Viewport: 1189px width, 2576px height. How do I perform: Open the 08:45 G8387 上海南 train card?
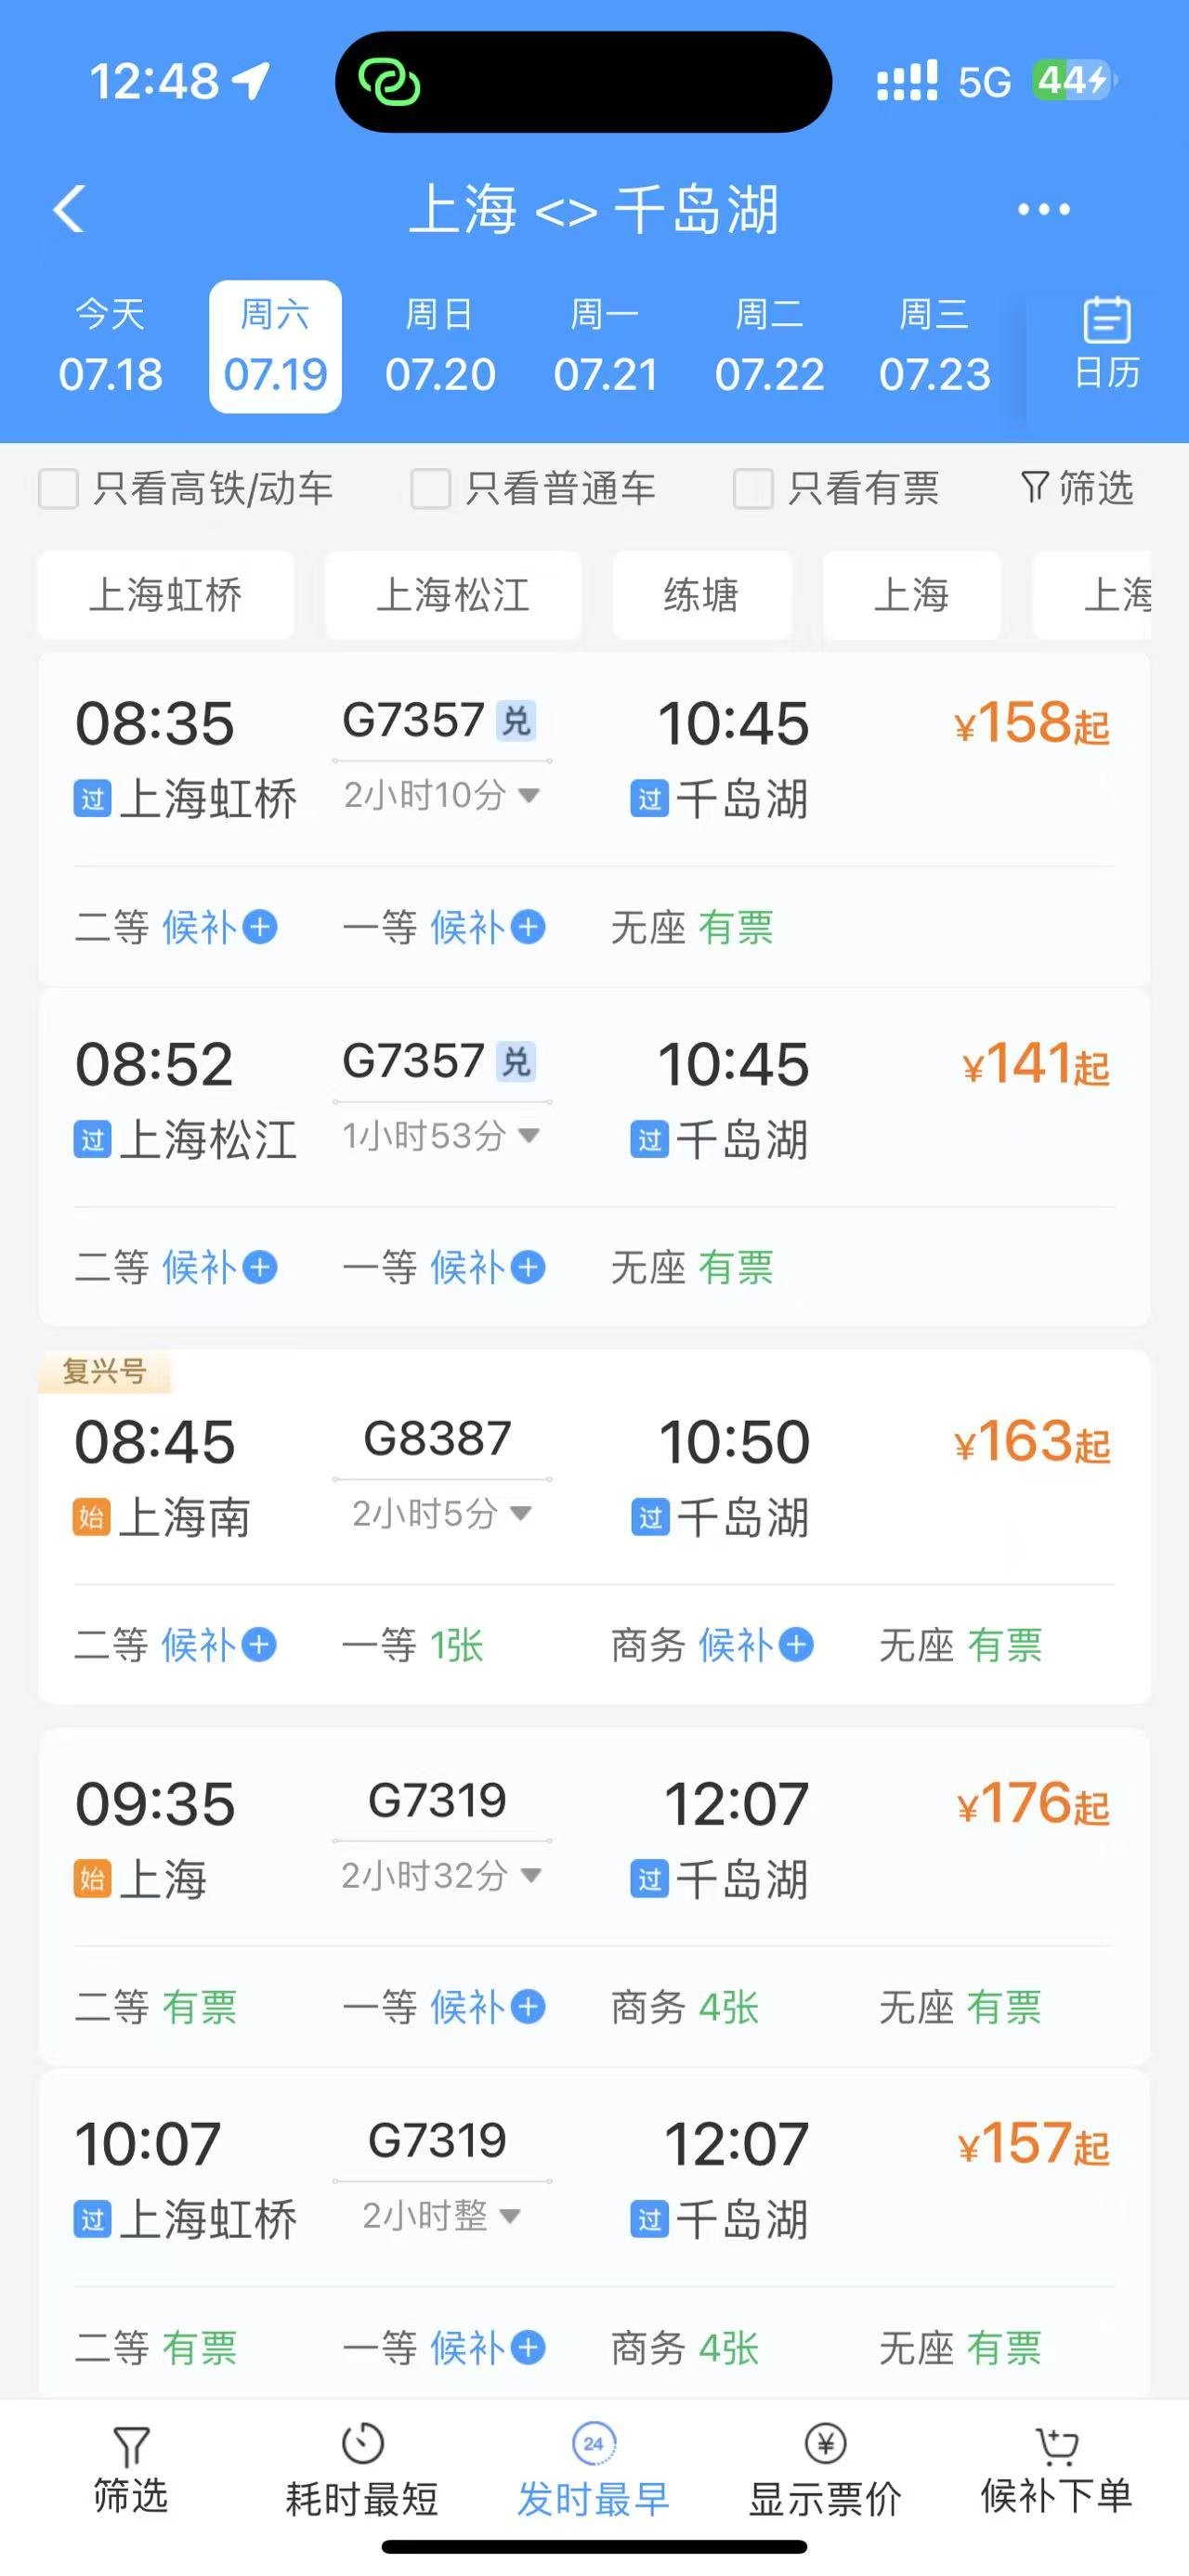tap(594, 1526)
